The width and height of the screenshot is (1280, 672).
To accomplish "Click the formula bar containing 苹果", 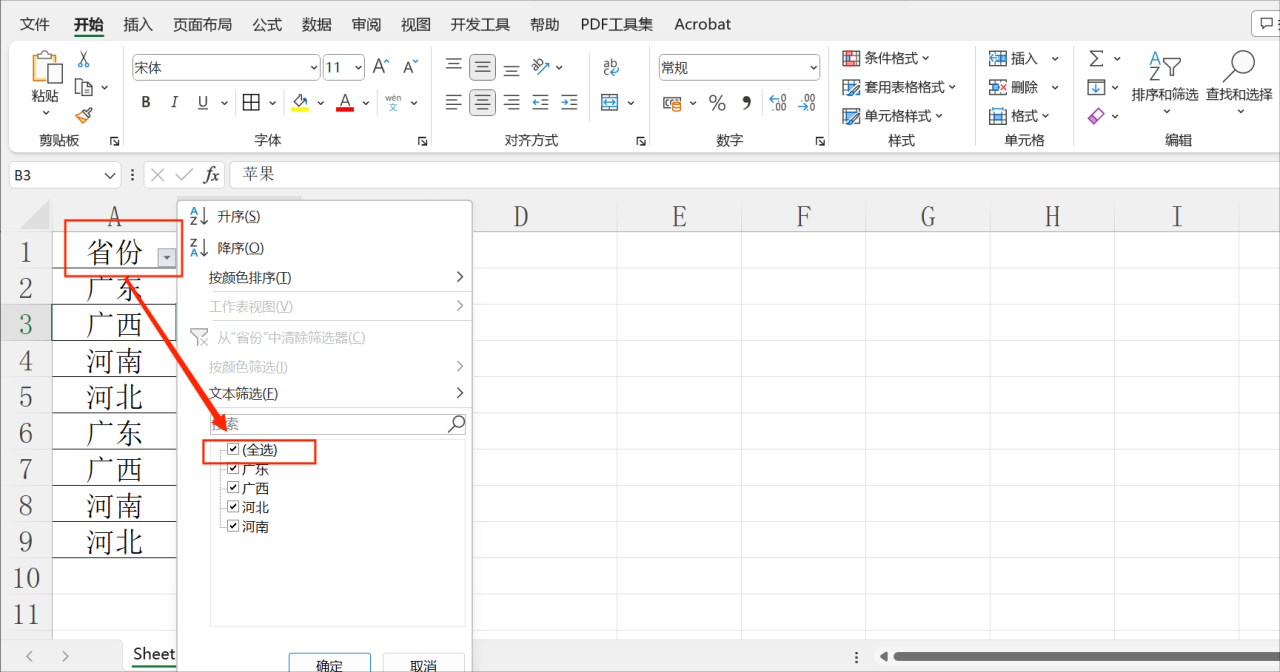I will [x=754, y=175].
